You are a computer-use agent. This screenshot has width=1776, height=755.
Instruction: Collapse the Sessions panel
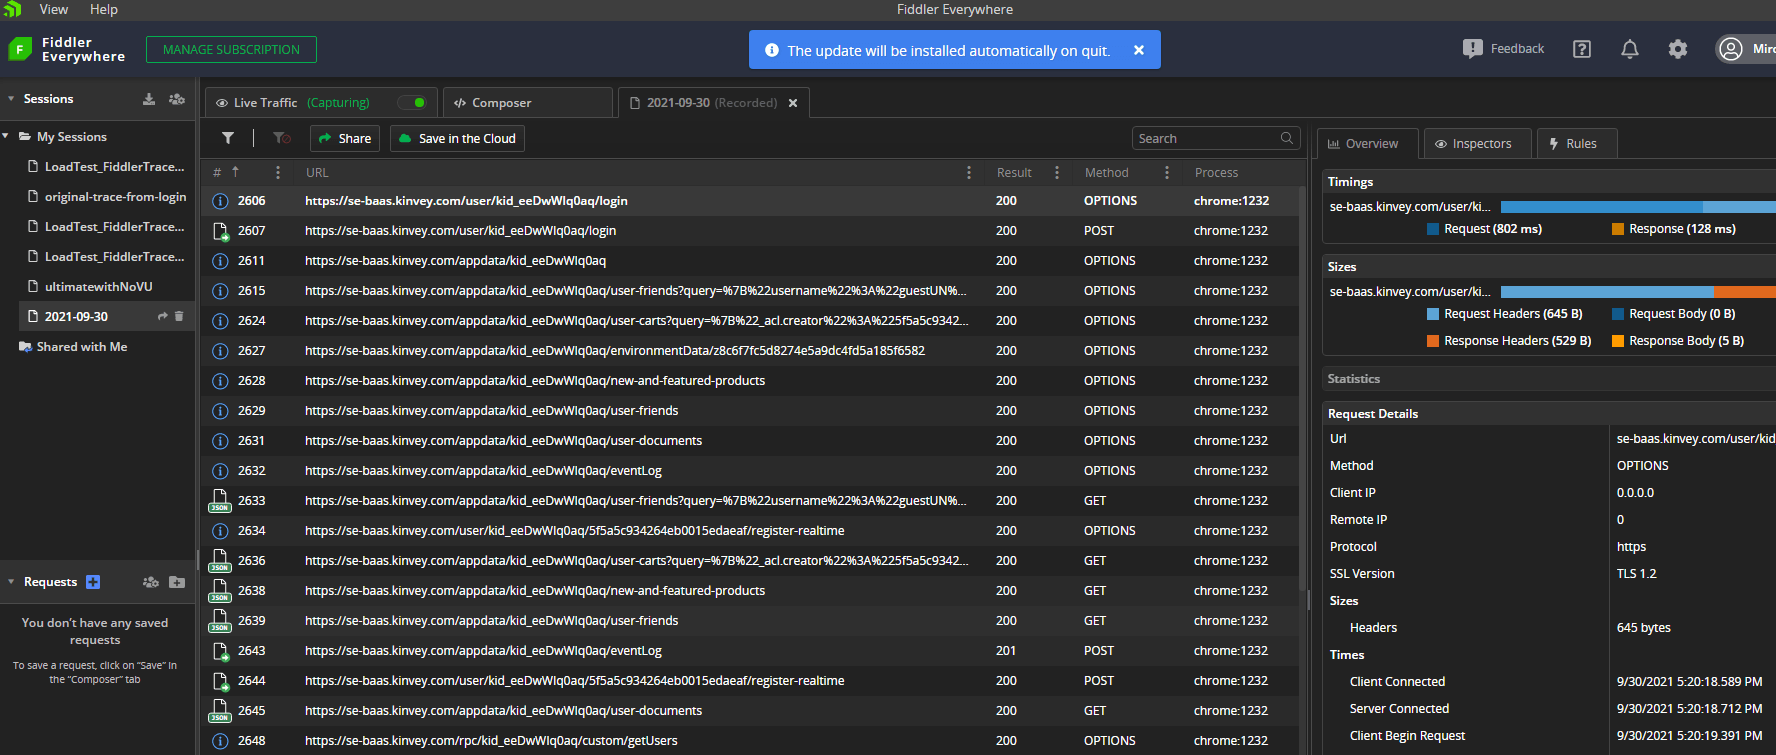[x=11, y=99]
